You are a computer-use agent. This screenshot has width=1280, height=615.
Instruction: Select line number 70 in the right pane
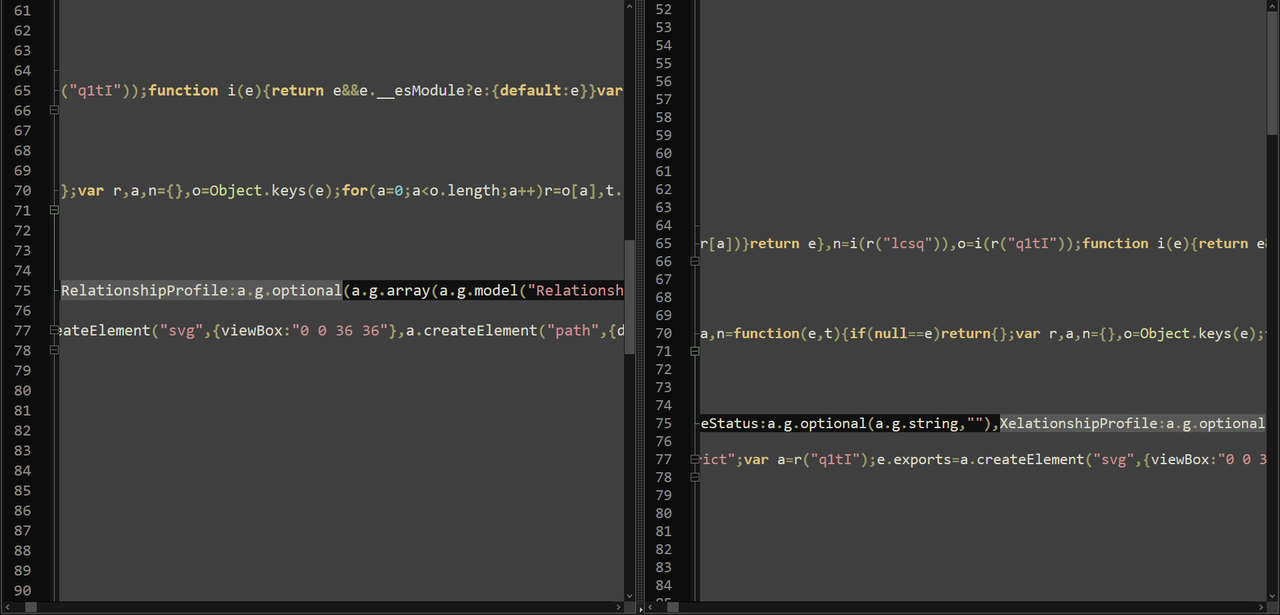[x=663, y=333]
